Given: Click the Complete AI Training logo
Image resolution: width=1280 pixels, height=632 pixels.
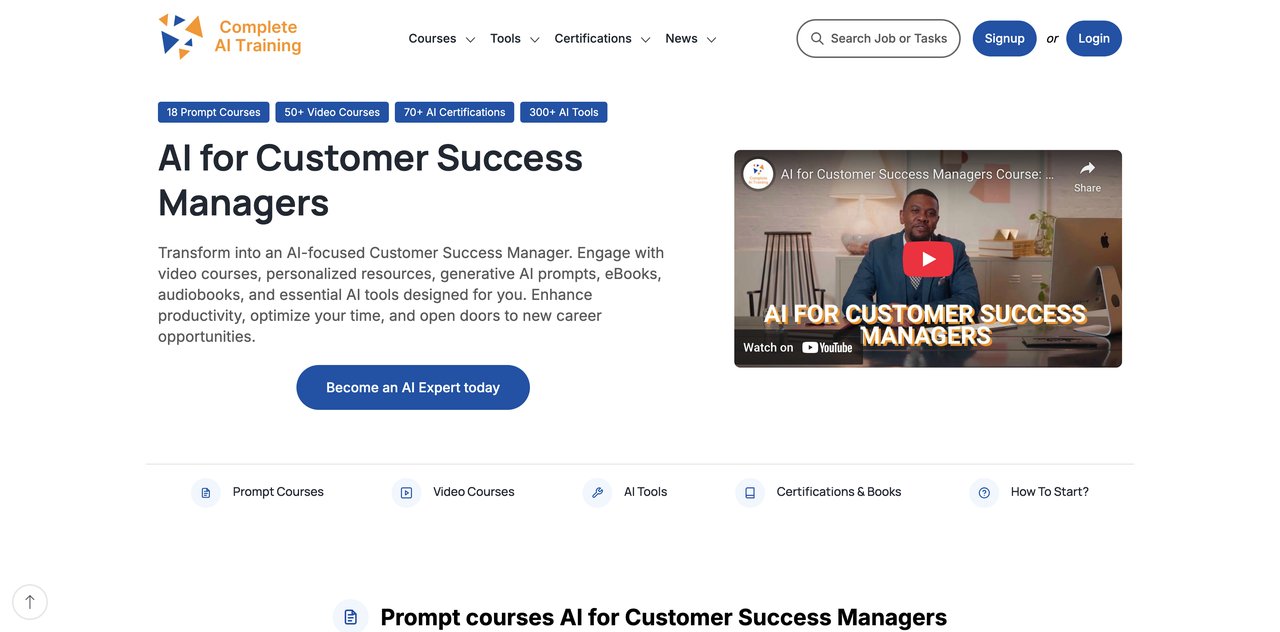Looking at the screenshot, I should [230, 37].
